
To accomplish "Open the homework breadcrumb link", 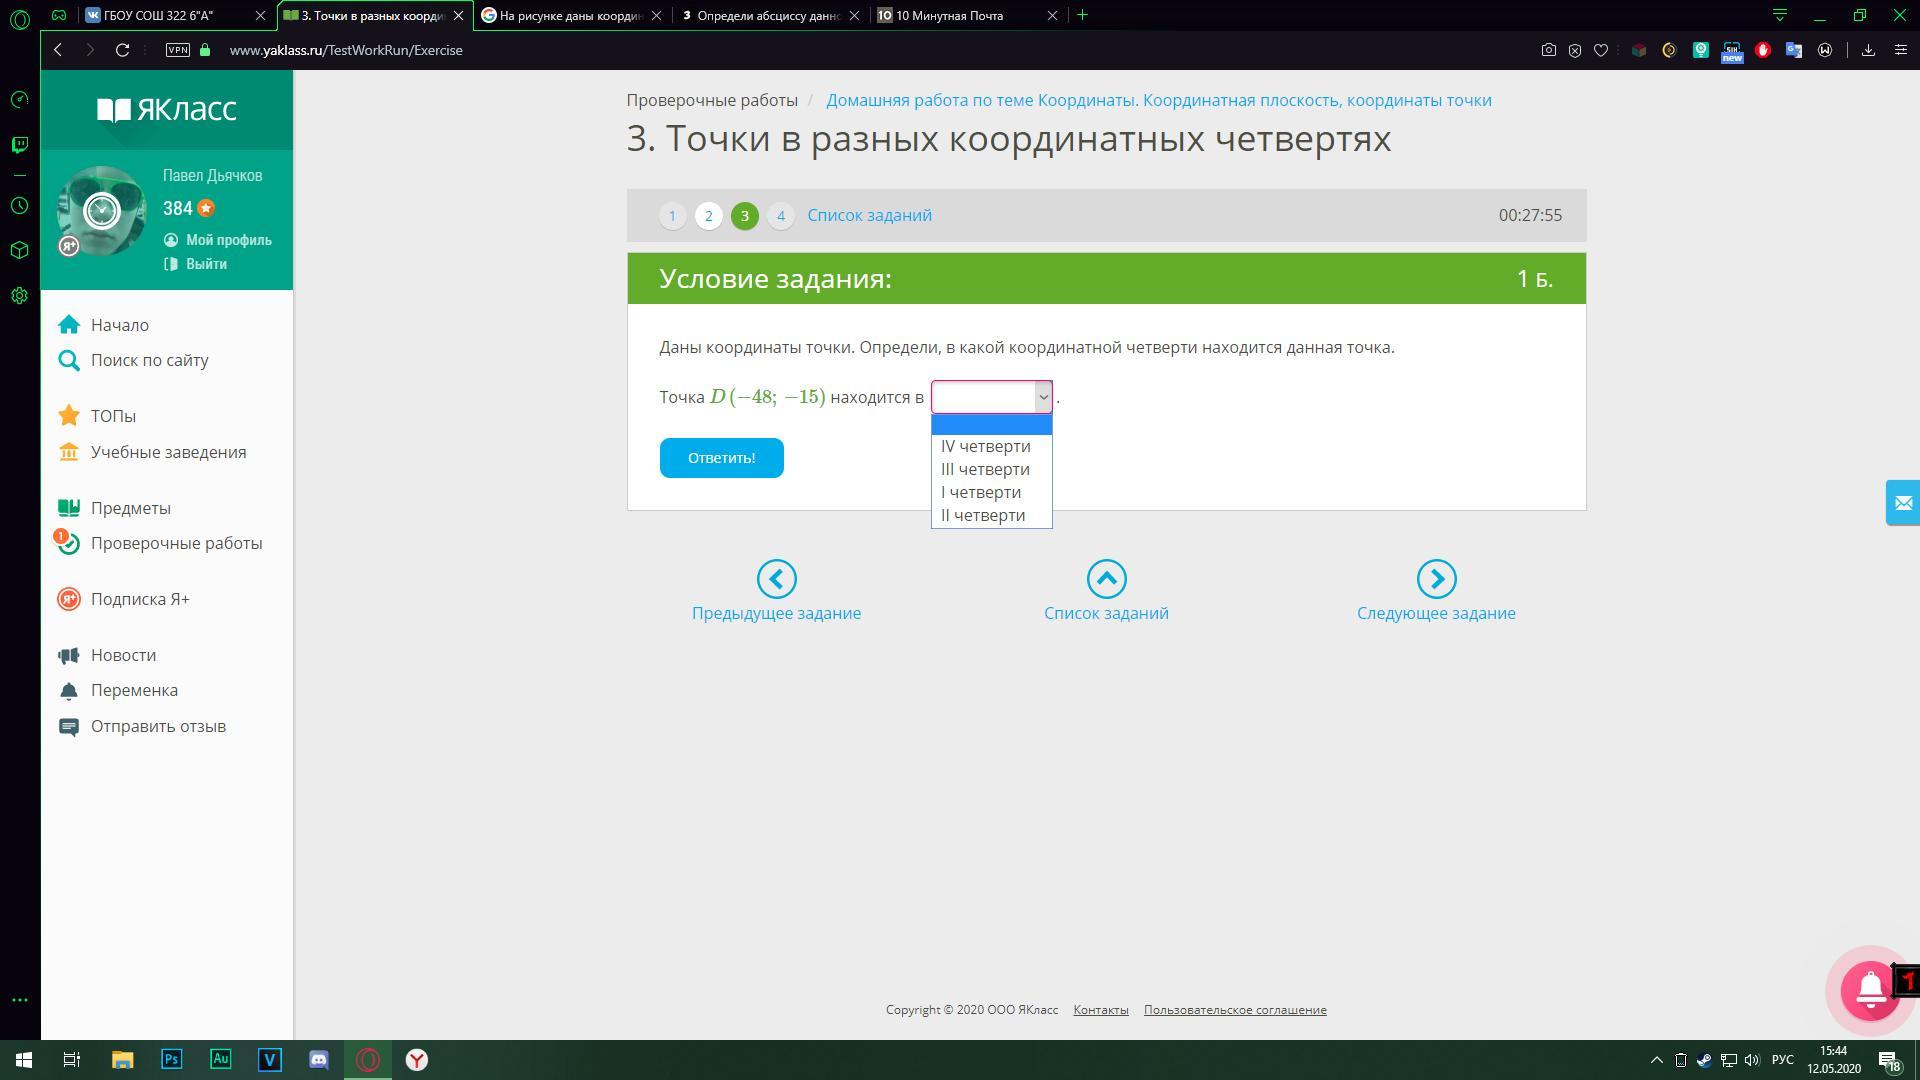I will [1158, 100].
